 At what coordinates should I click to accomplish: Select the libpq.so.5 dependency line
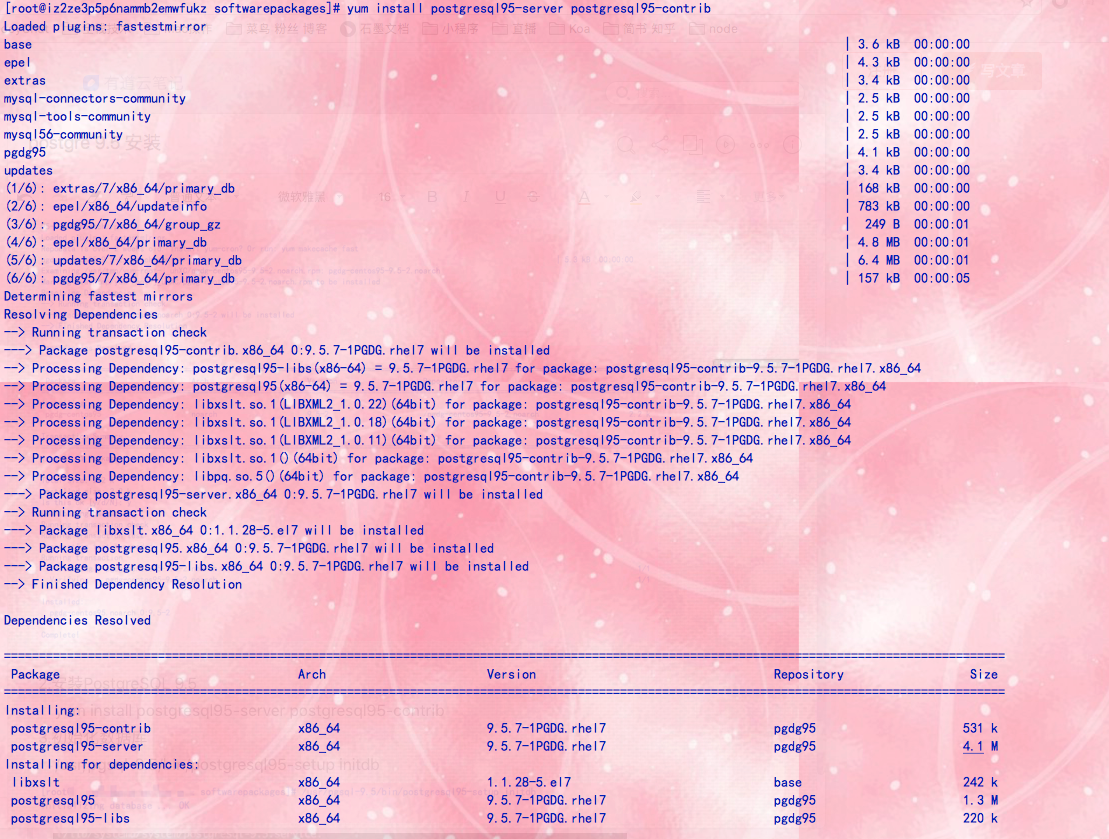pyautogui.click(x=371, y=477)
